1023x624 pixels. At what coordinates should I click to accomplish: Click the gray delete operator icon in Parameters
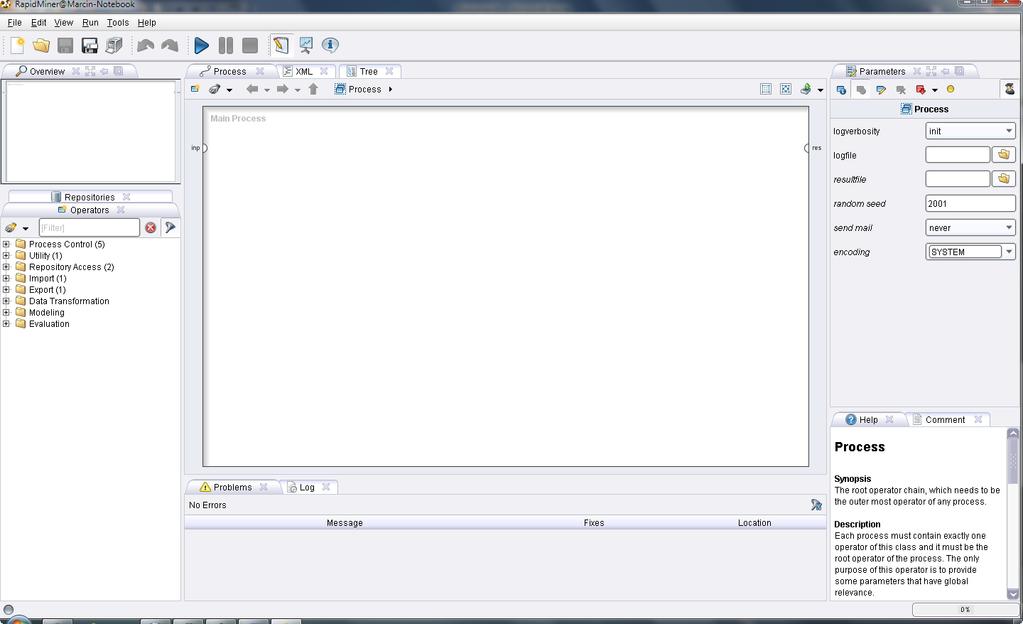point(901,89)
